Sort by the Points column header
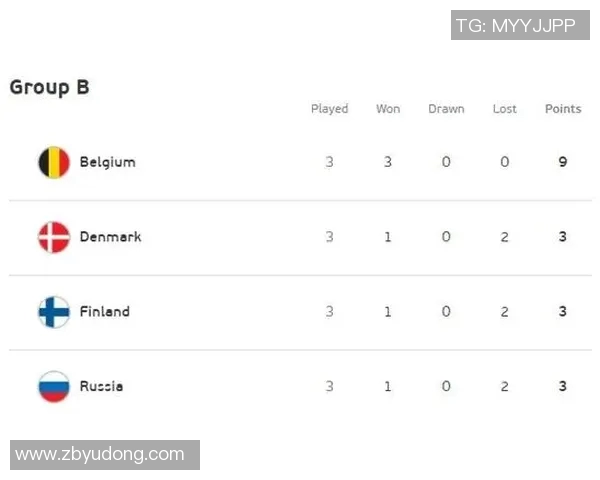This screenshot has width=600, height=480. (563, 109)
